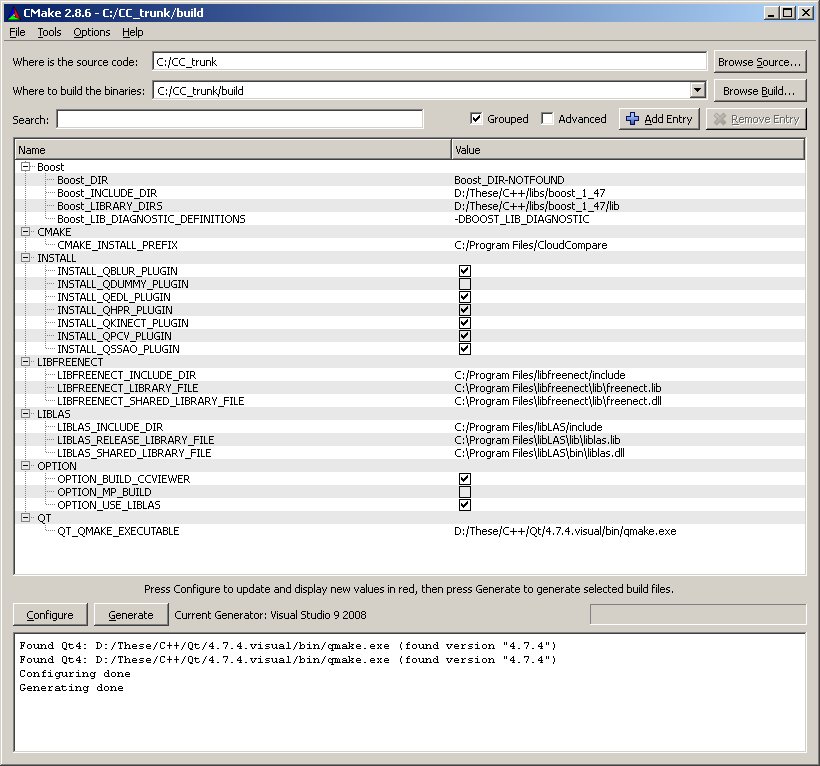Viewport: 820px width, 766px height.
Task: Collapse the QT group
Action: click(x=25, y=518)
